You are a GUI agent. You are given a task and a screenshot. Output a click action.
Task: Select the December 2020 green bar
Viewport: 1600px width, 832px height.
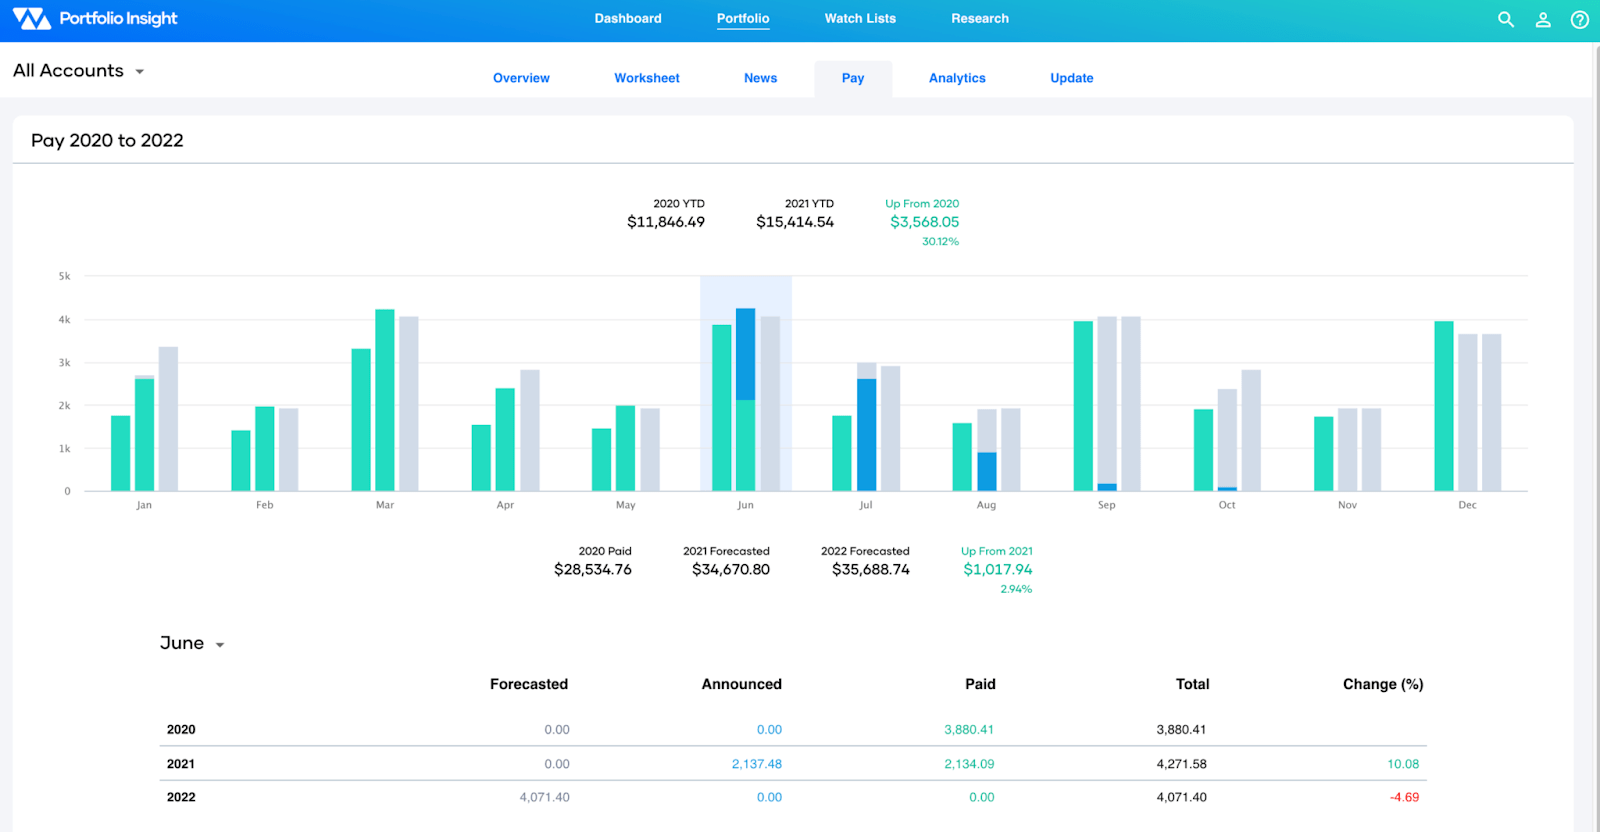[x=1443, y=405]
